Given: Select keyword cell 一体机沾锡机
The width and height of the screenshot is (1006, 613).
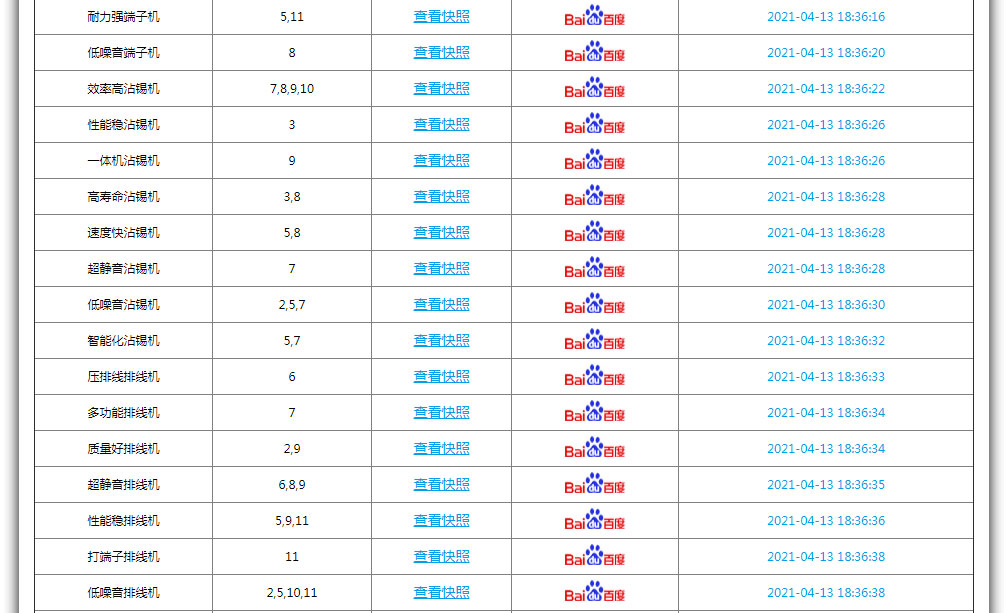Looking at the screenshot, I should coord(123,160).
